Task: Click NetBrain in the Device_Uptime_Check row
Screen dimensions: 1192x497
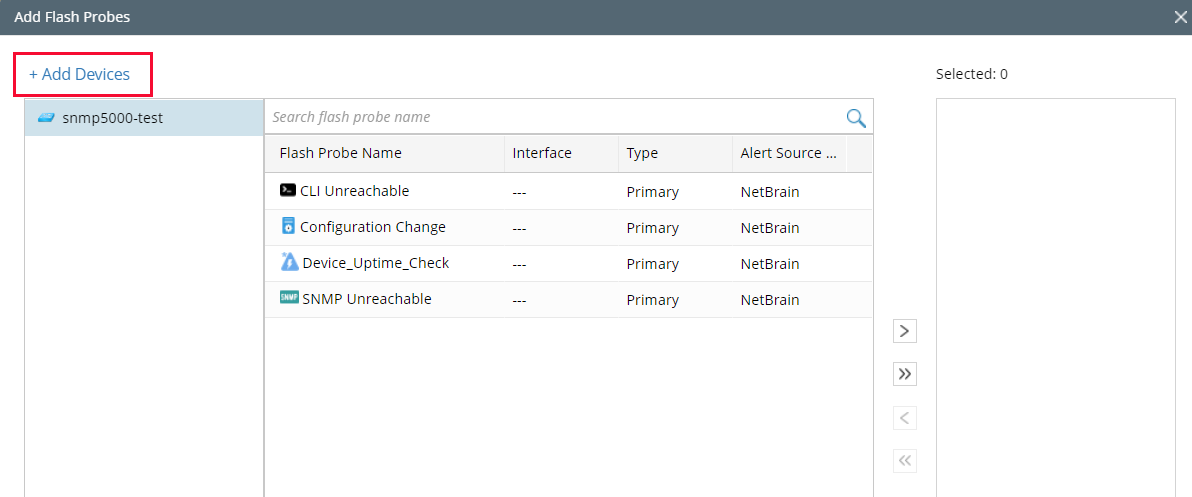Action: [x=770, y=264]
